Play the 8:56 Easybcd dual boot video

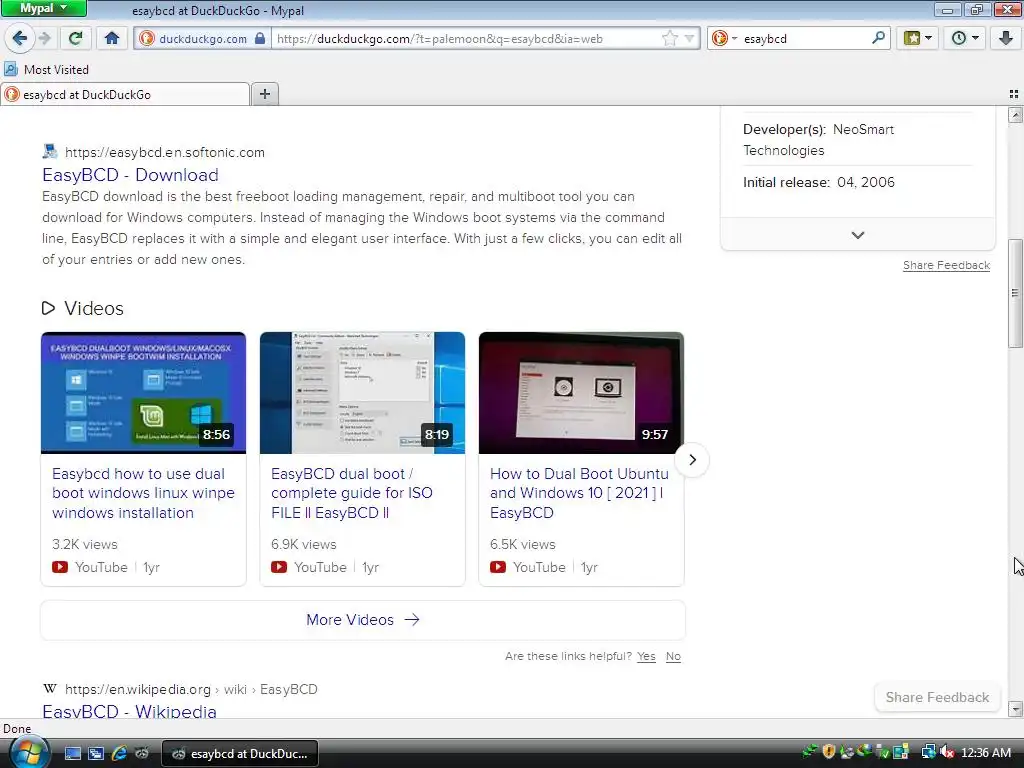(x=144, y=392)
